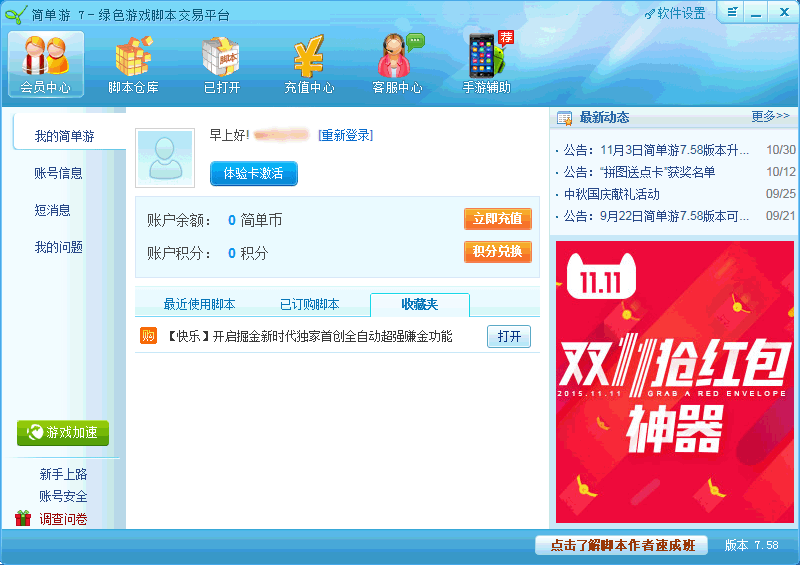Click the user avatar placeholder
The height and width of the screenshot is (565, 800).
[165, 158]
